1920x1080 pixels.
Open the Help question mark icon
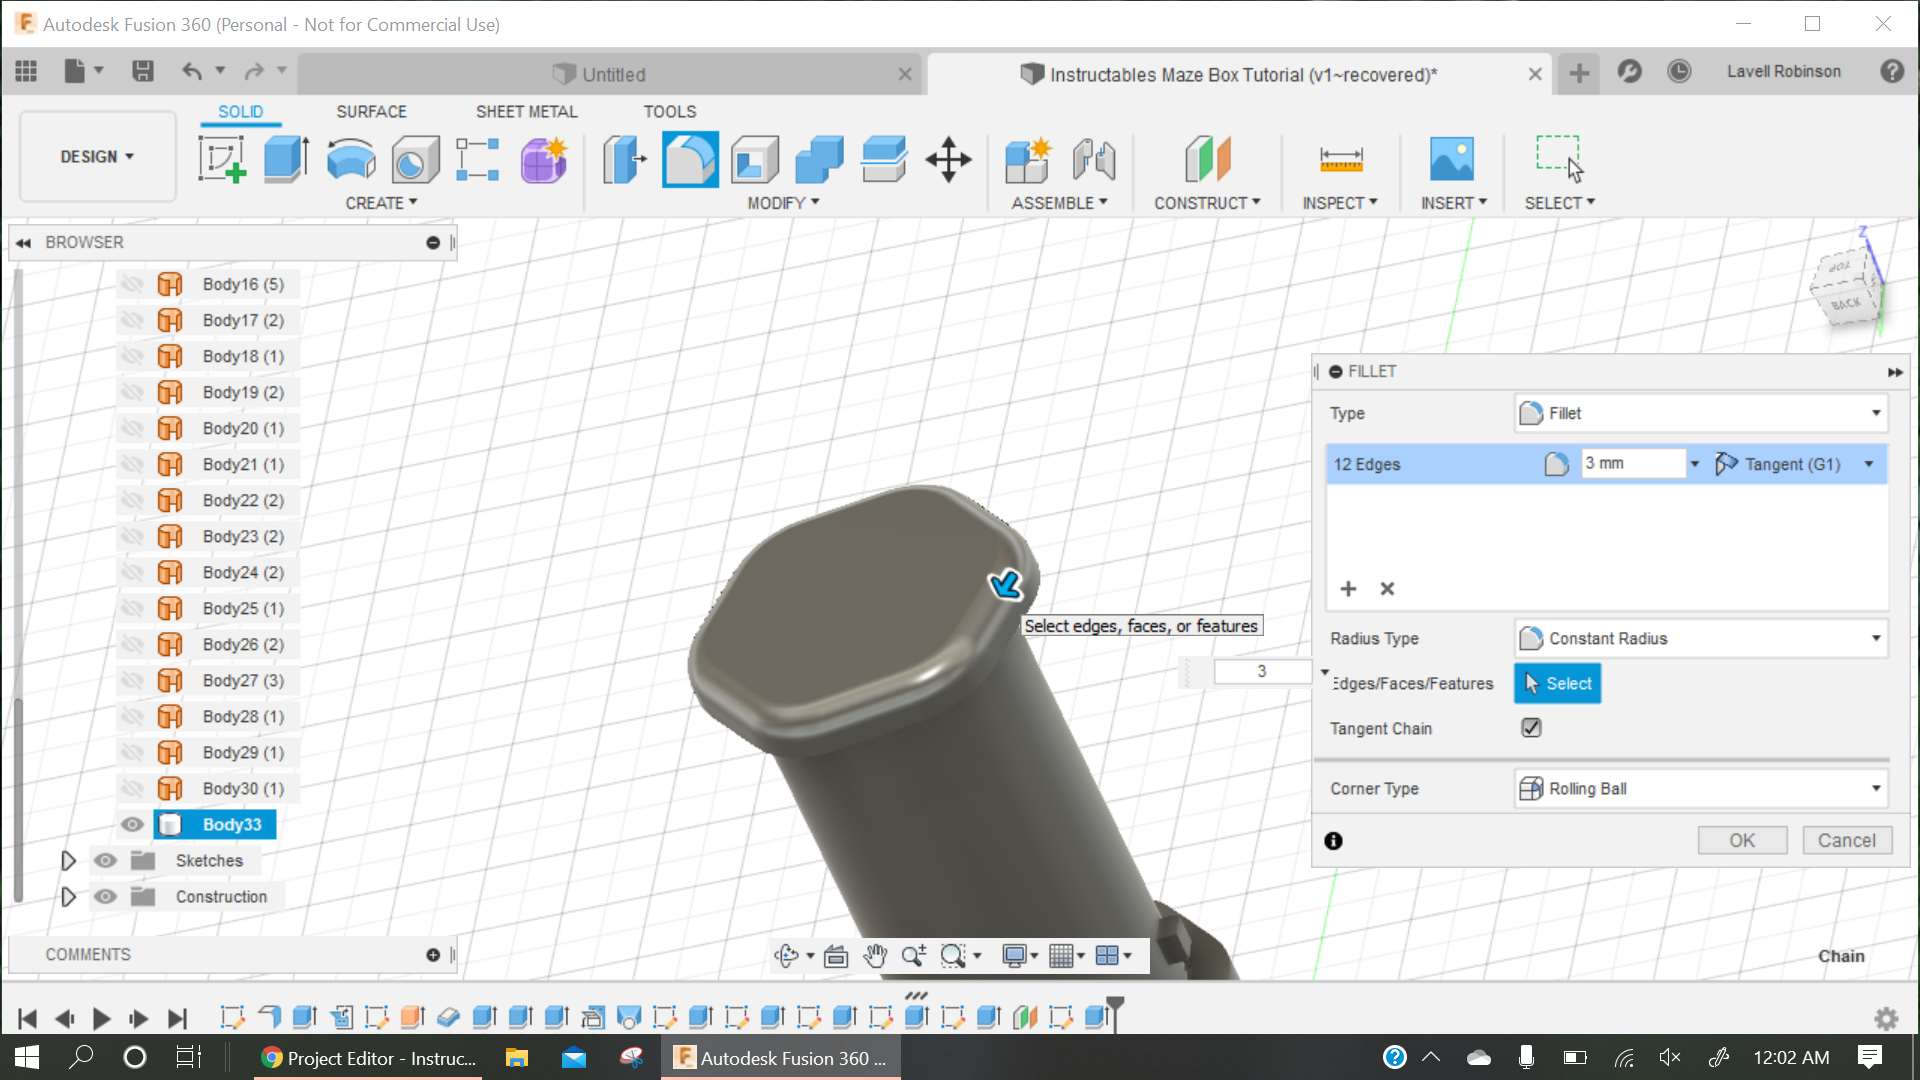pyautogui.click(x=1892, y=71)
